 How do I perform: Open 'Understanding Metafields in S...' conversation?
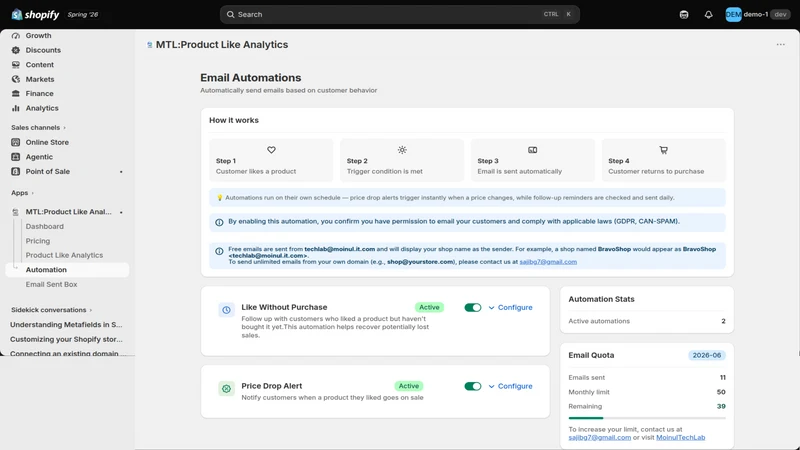(x=66, y=324)
